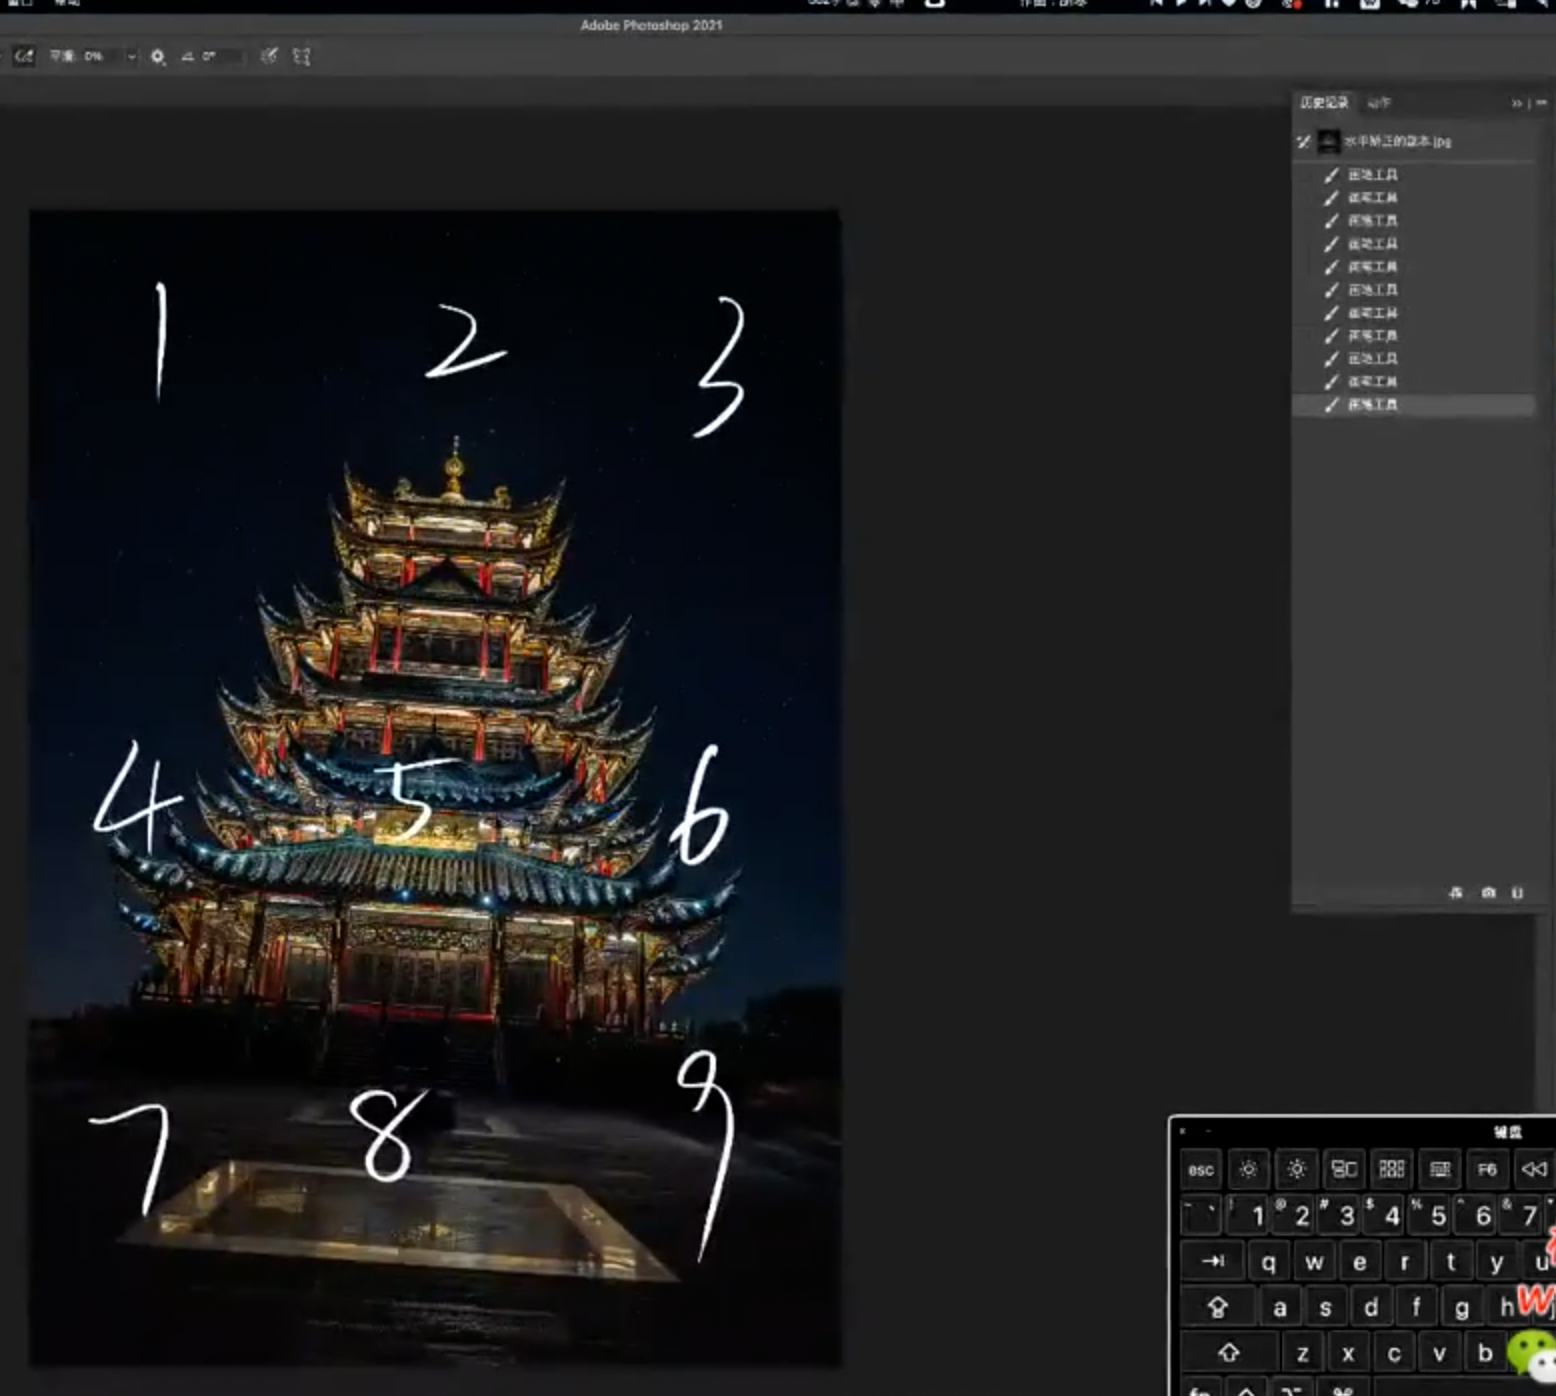Screen dimensions: 1556x1396
Task: Set history brush source for the snapshot
Action: 1303,142
